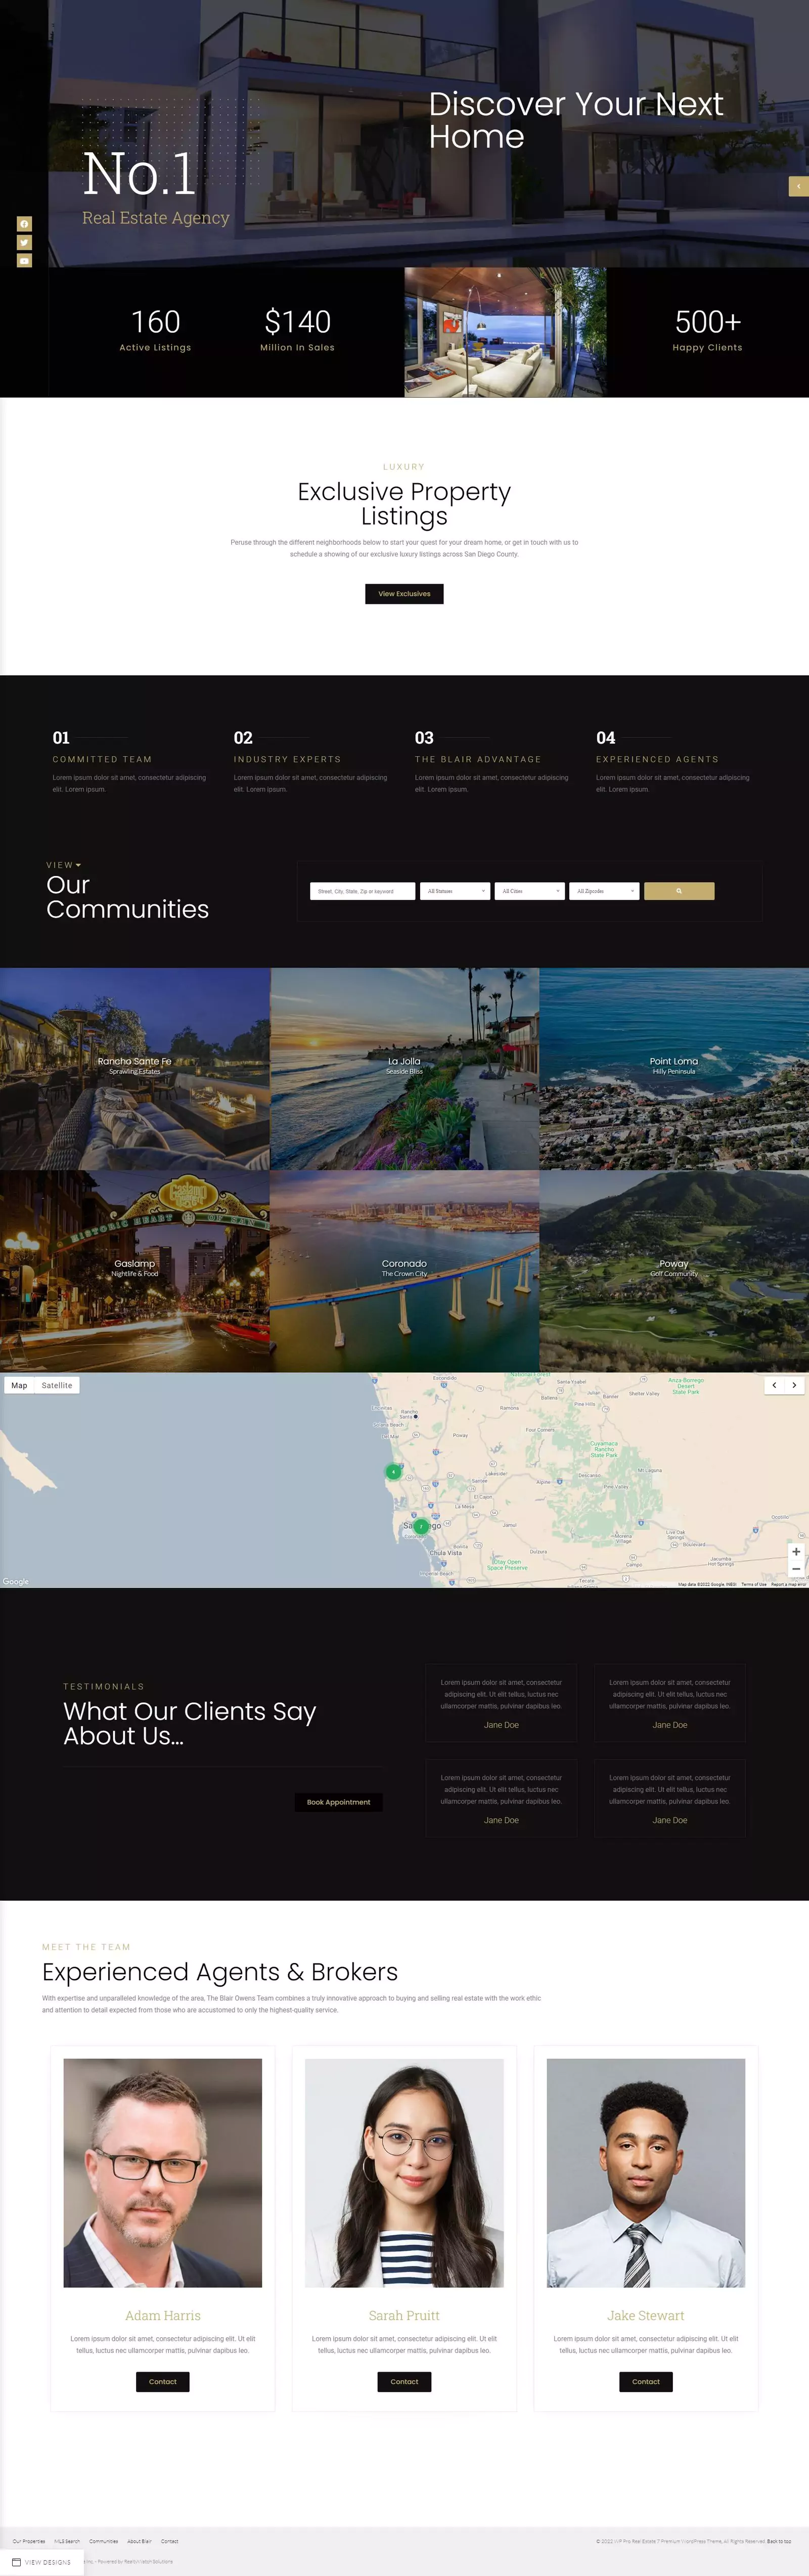Click the Adam Harris name heading
Image resolution: width=809 pixels, height=2576 pixels.
tap(163, 2315)
